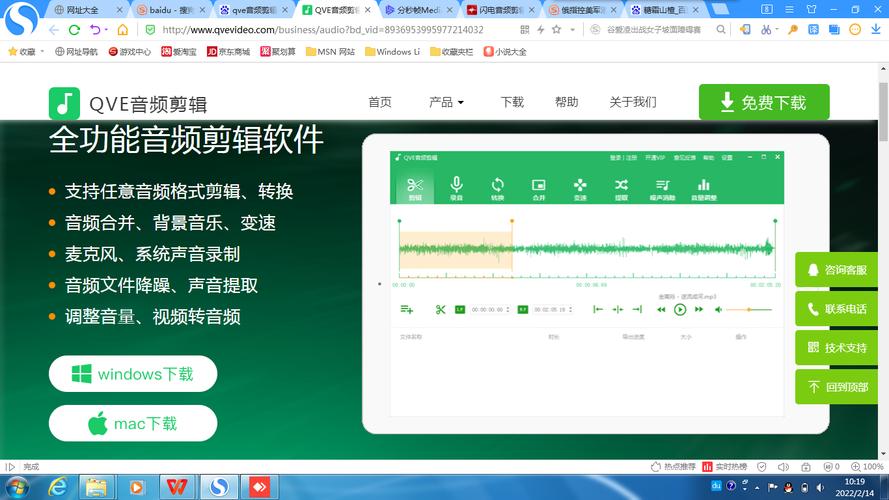
Task: Bookmark the page with the star icon
Action: click(556, 29)
